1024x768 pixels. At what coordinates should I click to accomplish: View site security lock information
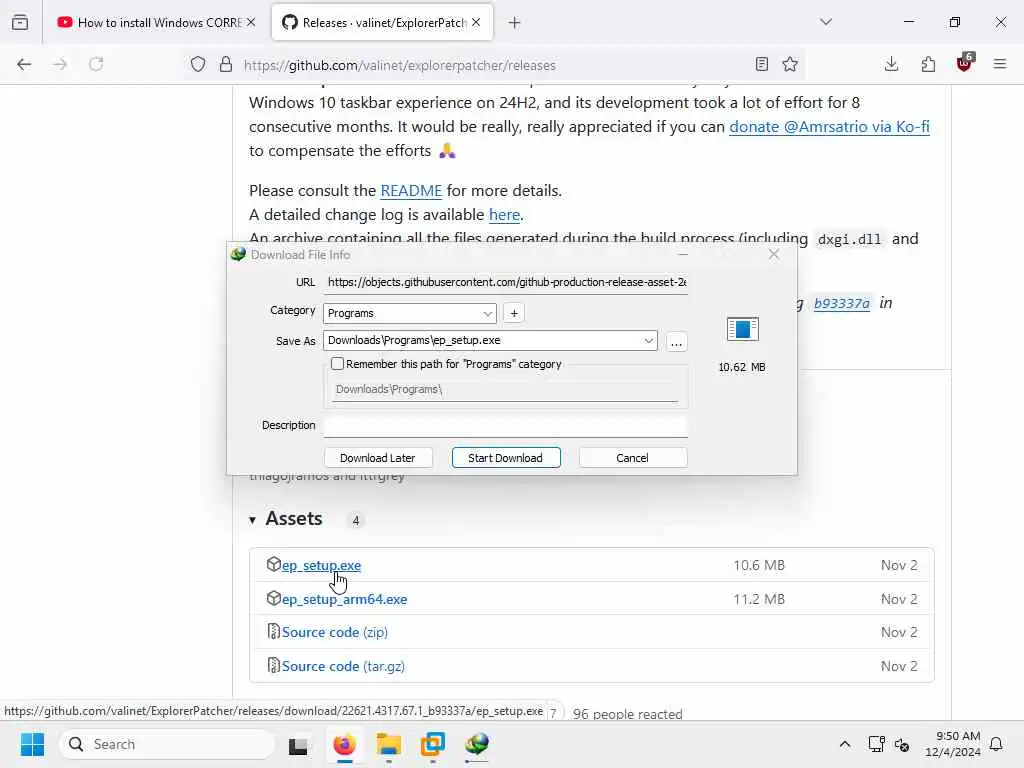click(x=226, y=64)
